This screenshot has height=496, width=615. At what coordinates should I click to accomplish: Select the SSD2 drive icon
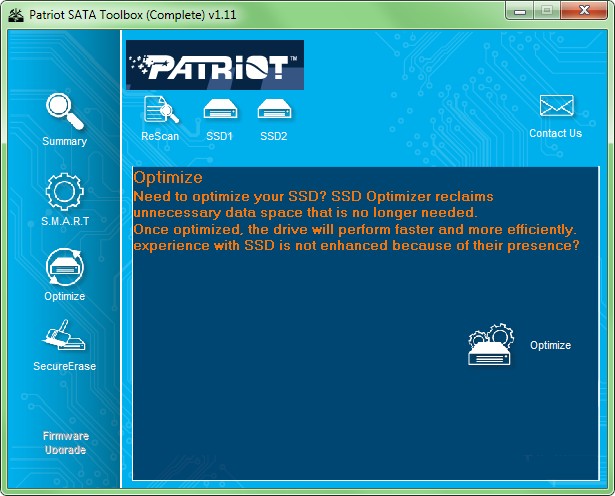click(x=274, y=109)
